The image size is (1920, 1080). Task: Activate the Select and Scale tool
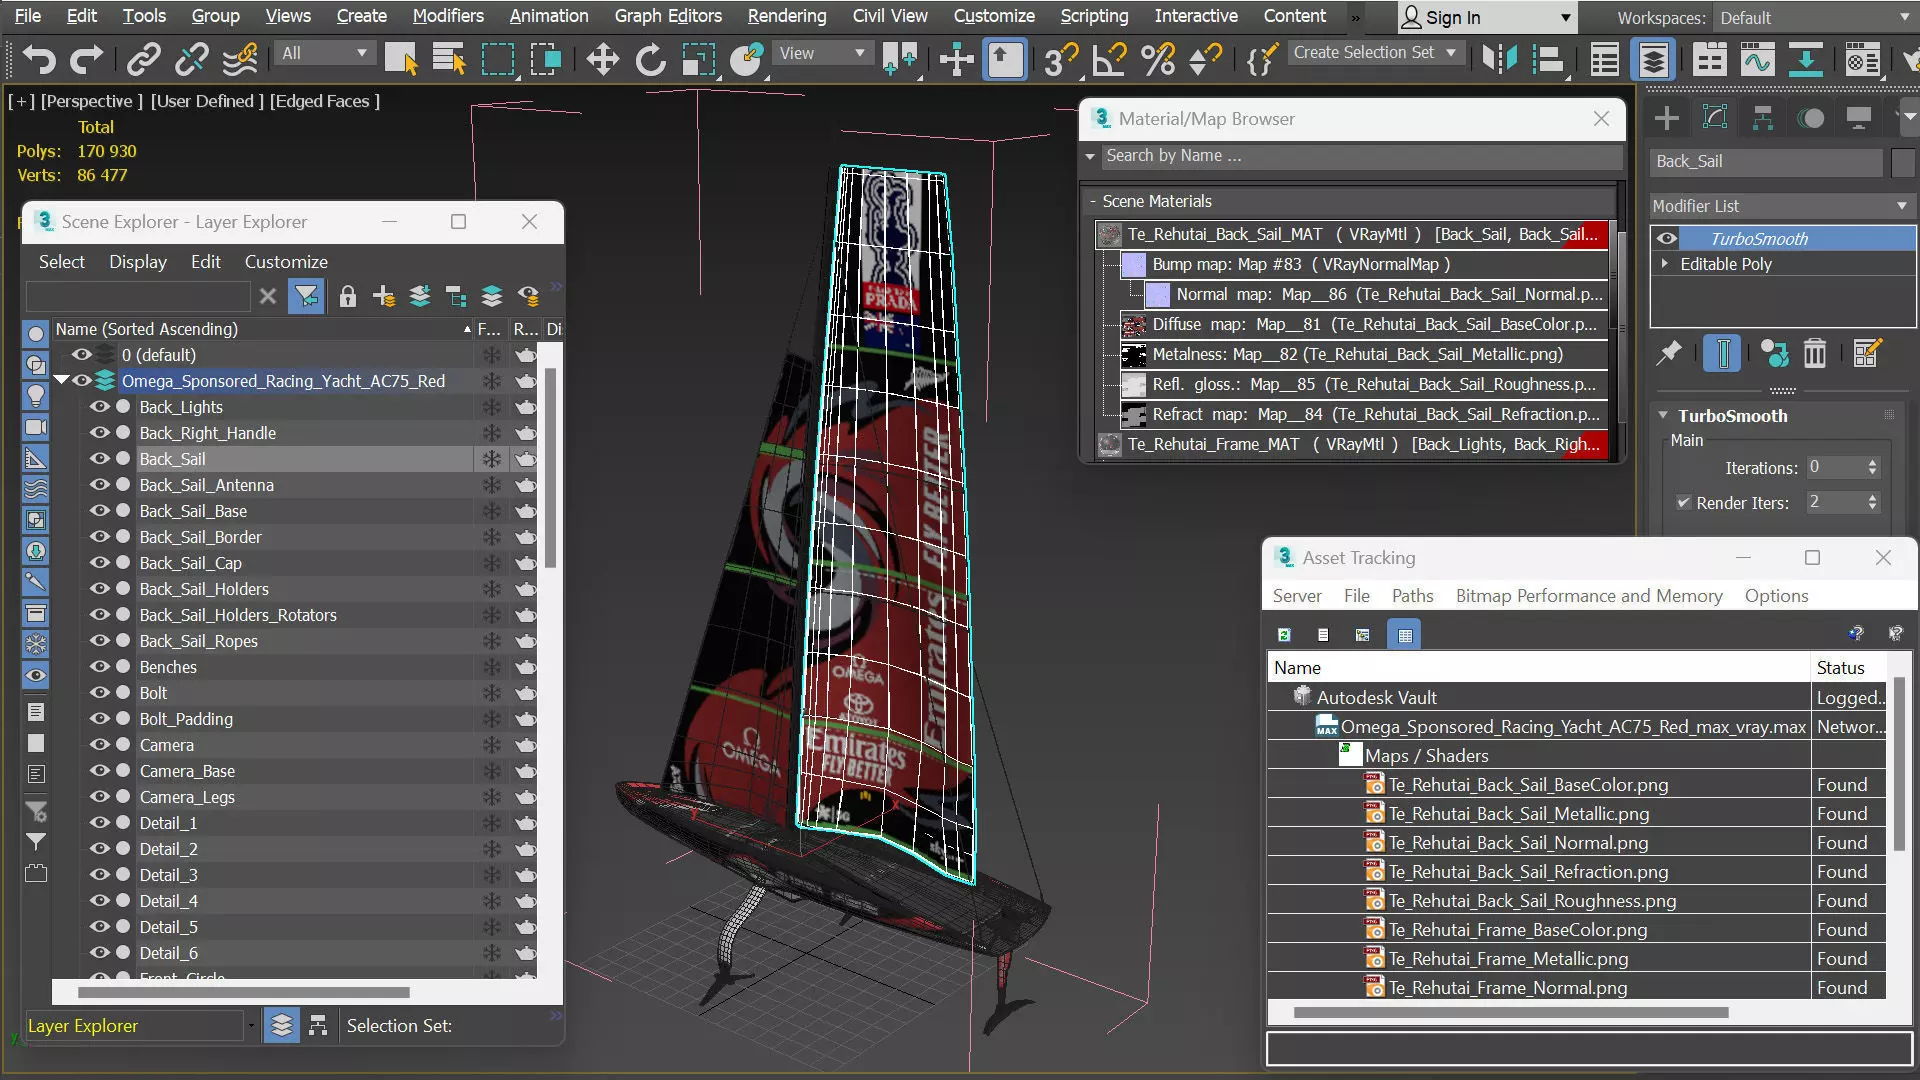pos(698,60)
